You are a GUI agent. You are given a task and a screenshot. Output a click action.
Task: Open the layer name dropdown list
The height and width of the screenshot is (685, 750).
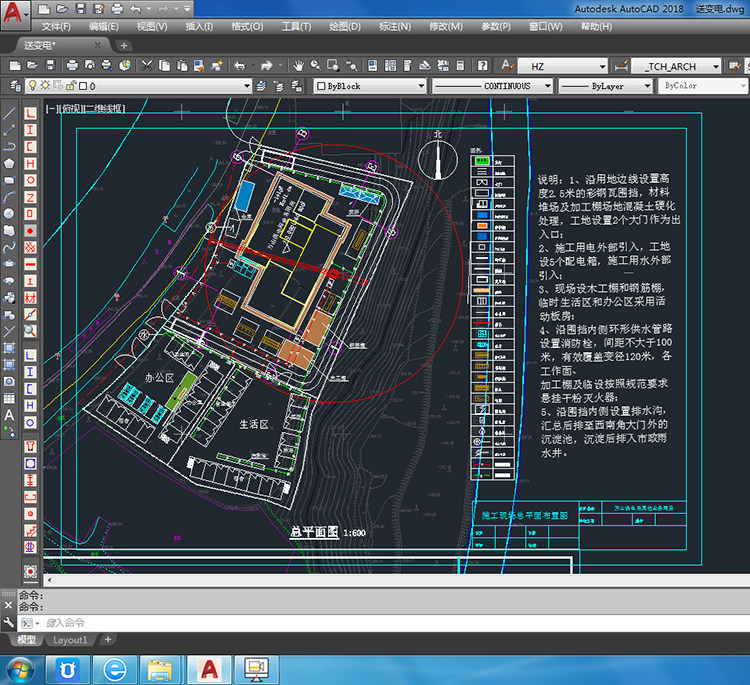coord(247,86)
